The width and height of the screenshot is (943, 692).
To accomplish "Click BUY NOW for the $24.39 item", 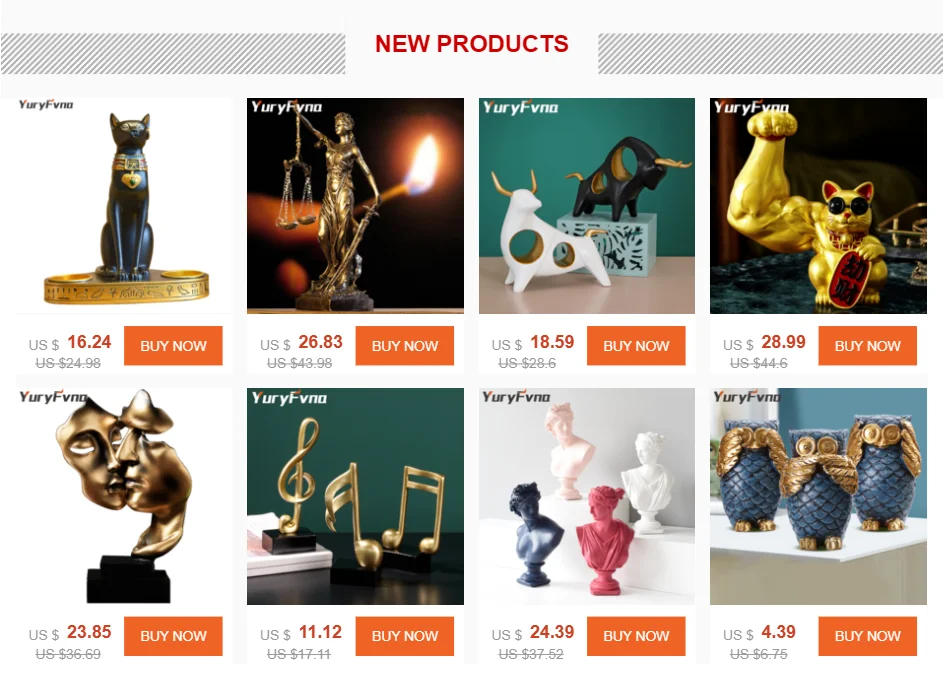I will tap(636, 635).
